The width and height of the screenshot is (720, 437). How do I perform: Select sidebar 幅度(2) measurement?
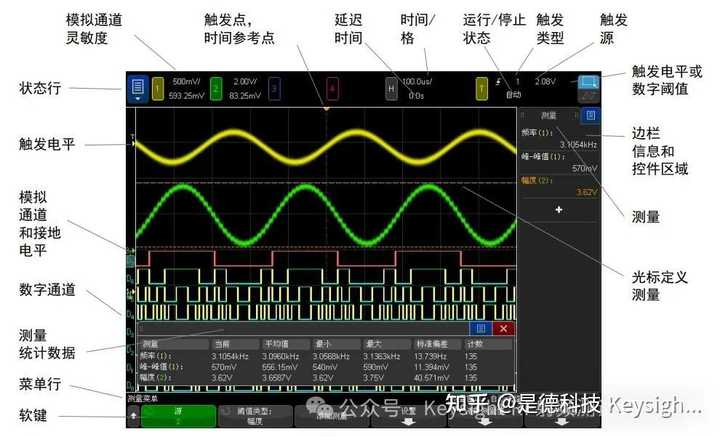pos(559,186)
